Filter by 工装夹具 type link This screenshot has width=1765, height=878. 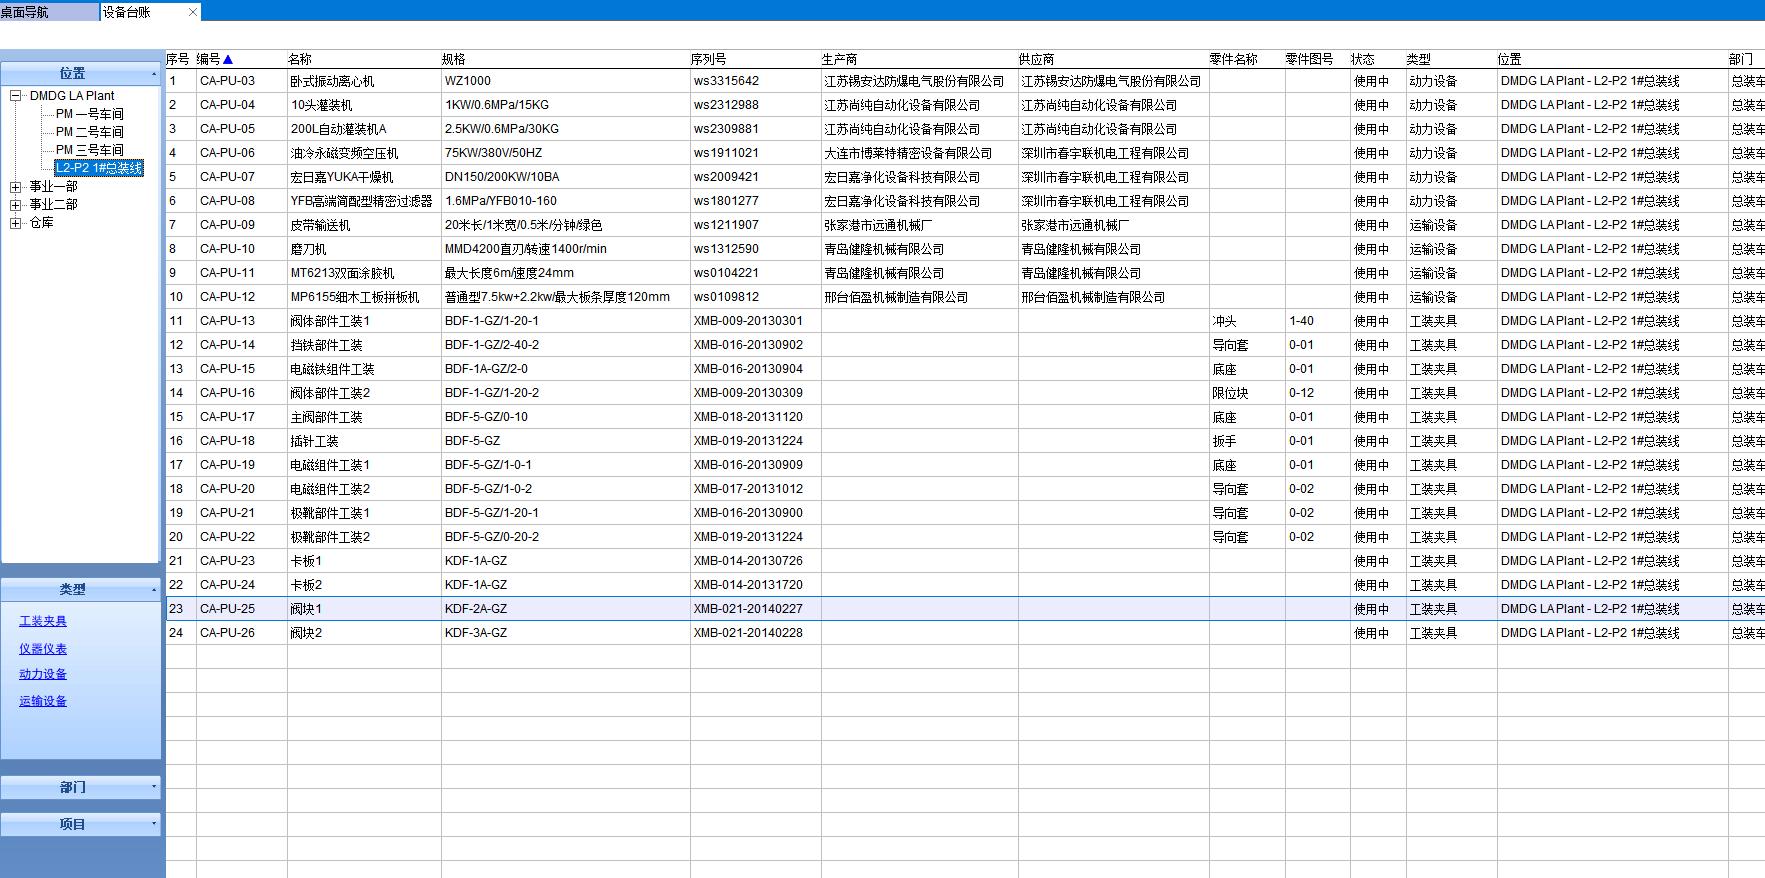[43, 621]
